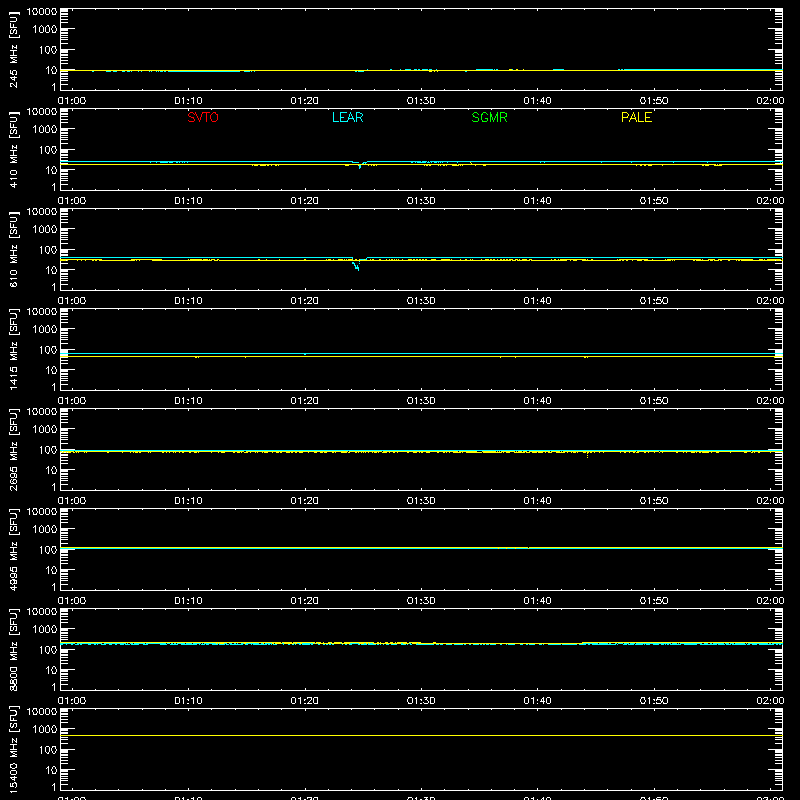This screenshot has height=800, width=800.
Task: Click the 10 tick on 1415 MHz axis
Action: pos(51,370)
